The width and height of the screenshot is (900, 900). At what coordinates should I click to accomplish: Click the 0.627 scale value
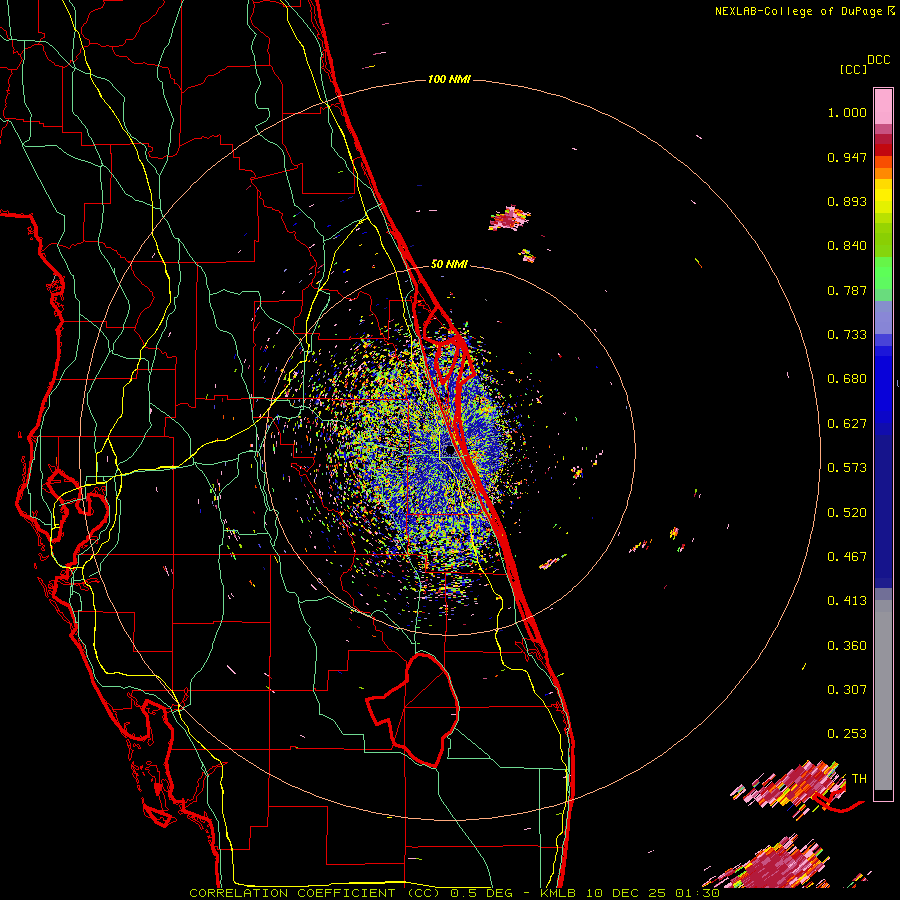click(x=847, y=424)
